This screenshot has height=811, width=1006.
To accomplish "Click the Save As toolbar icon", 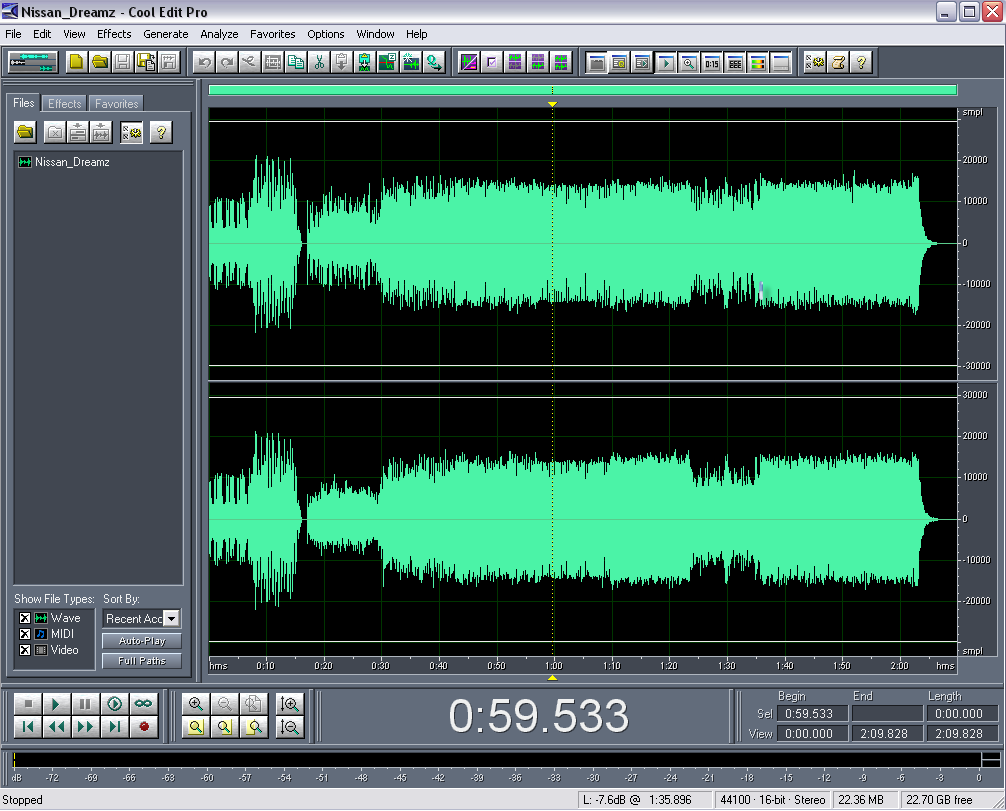I will (146, 62).
